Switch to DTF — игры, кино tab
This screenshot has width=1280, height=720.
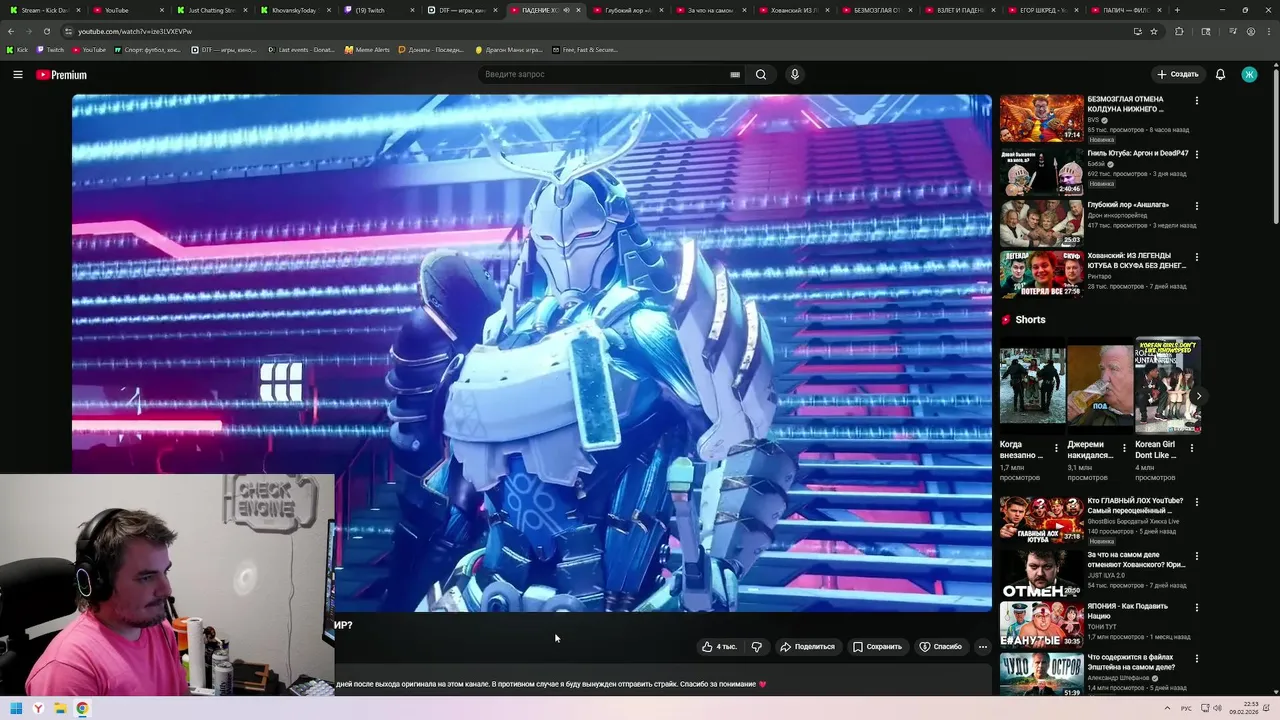pyautogui.click(x=461, y=10)
